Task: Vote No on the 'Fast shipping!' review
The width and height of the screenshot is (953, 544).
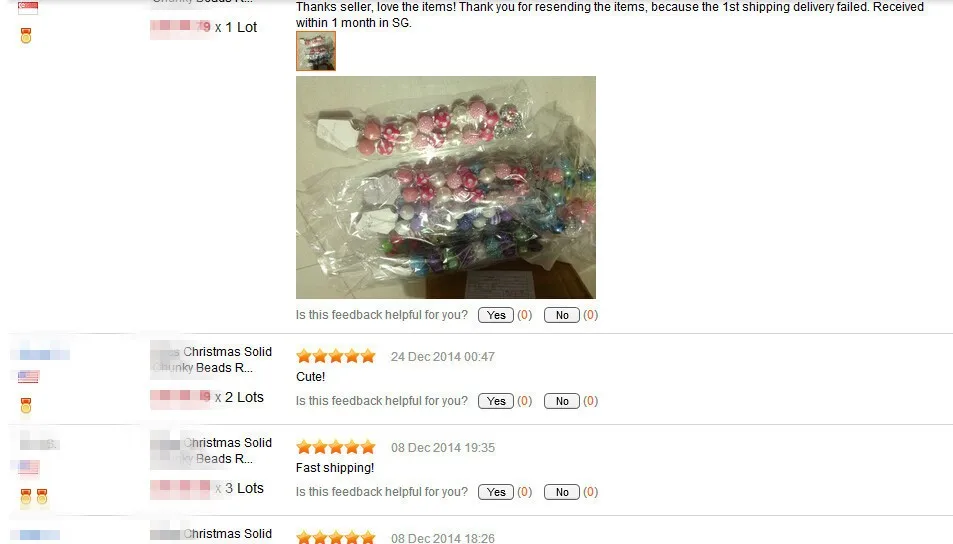Action: coord(562,492)
